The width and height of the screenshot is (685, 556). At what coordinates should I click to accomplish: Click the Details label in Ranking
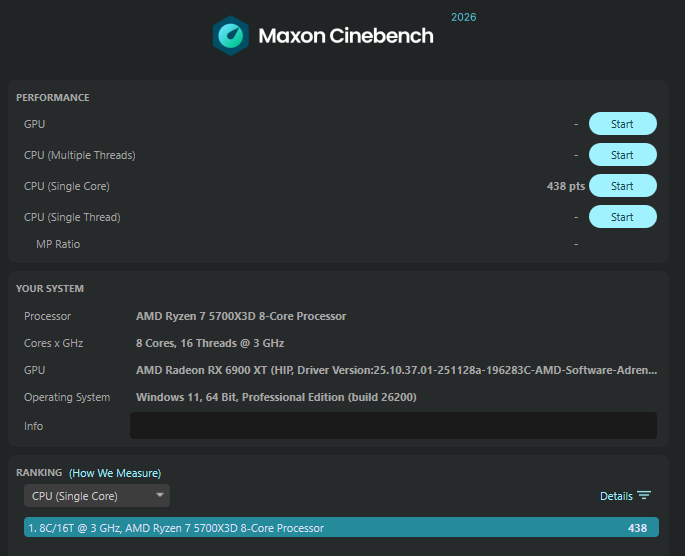[x=616, y=496]
